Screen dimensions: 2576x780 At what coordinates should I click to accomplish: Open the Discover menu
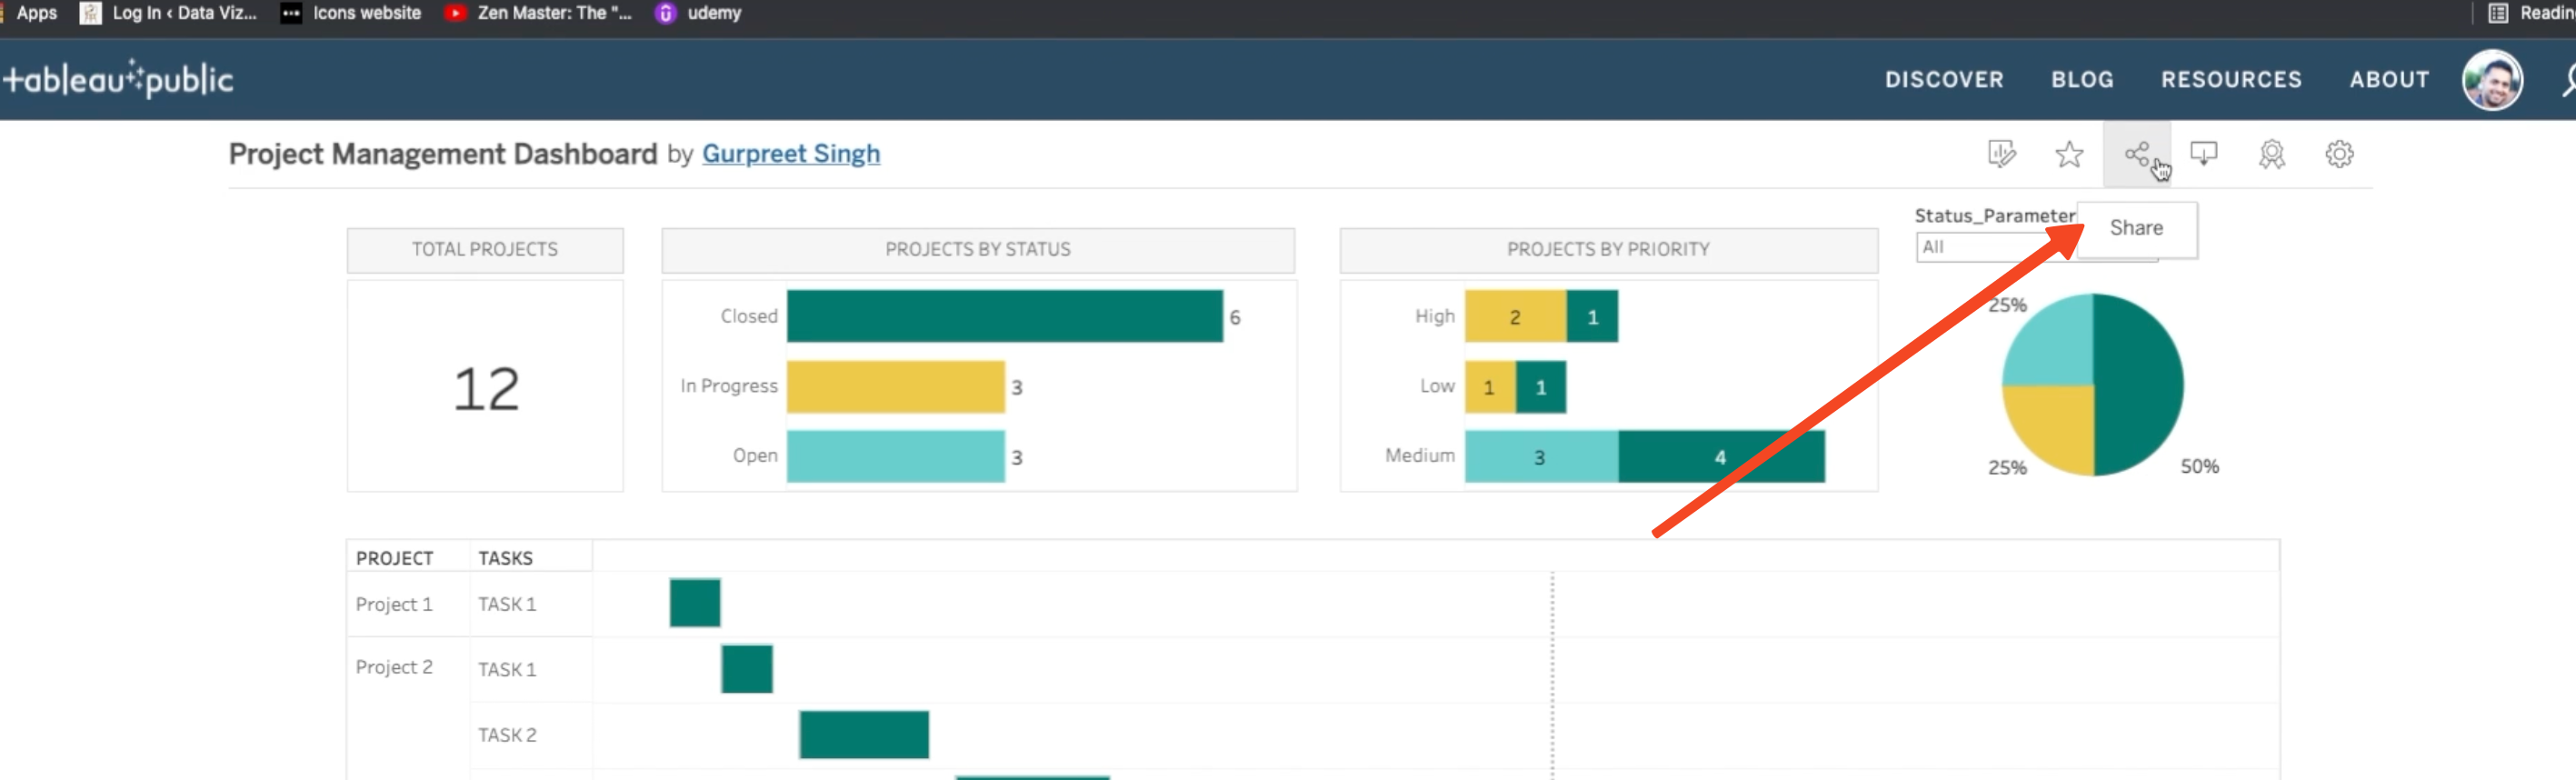(x=1944, y=80)
